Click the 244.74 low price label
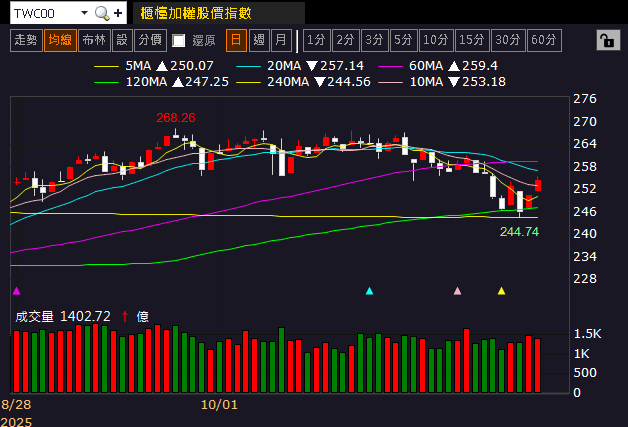The image size is (628, 427). click(519, 232)
